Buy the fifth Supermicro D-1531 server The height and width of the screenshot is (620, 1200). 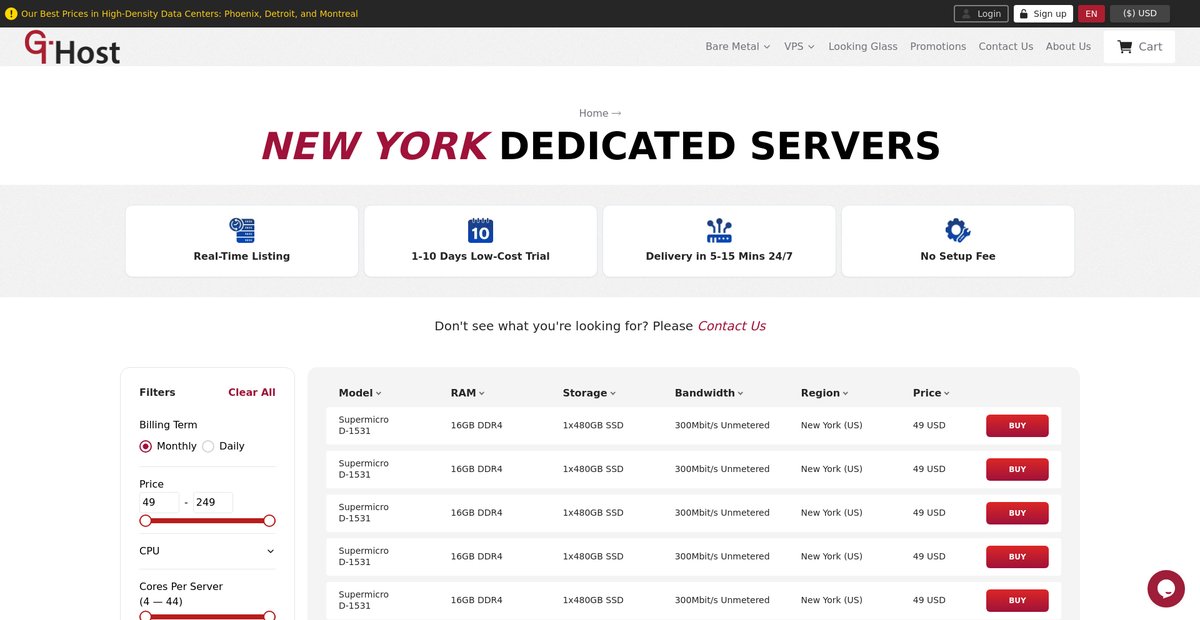click(x=1017, y=601)
